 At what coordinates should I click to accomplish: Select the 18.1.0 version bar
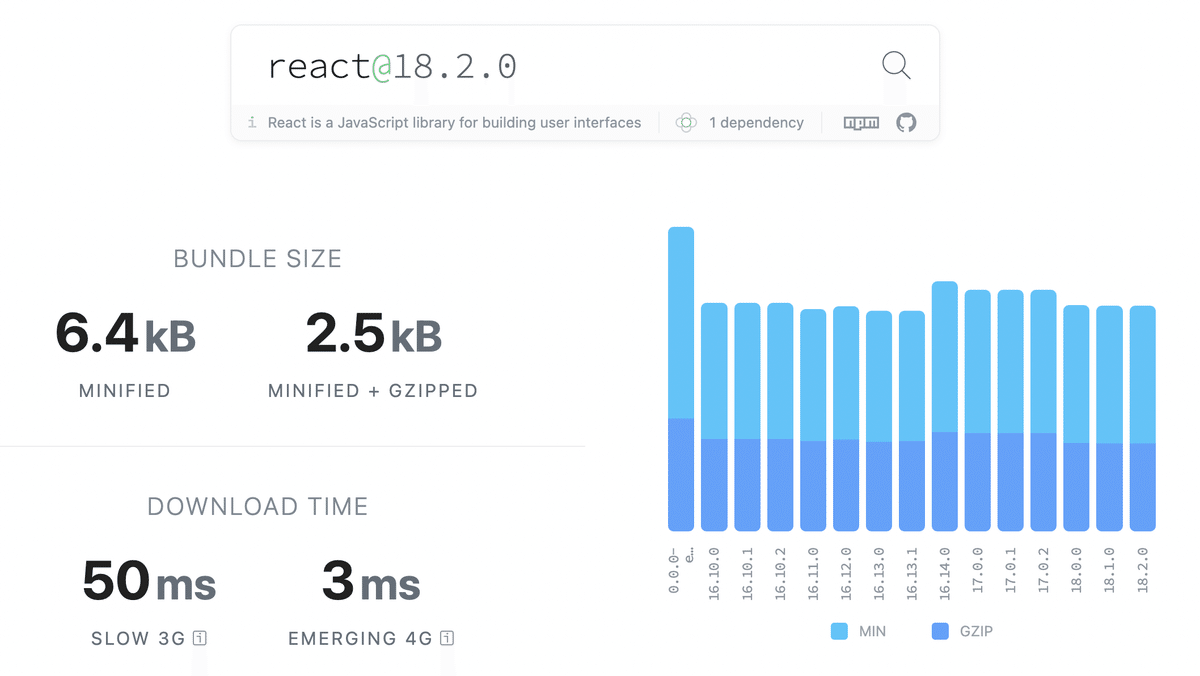(x=1110, y=418)
